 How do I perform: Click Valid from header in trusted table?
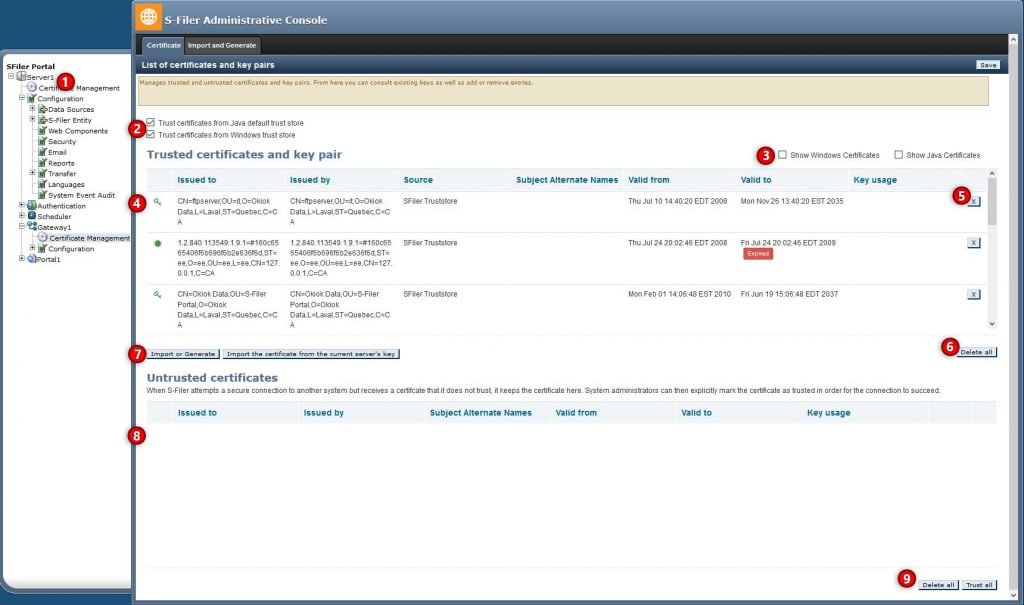(x=648, y=180)
